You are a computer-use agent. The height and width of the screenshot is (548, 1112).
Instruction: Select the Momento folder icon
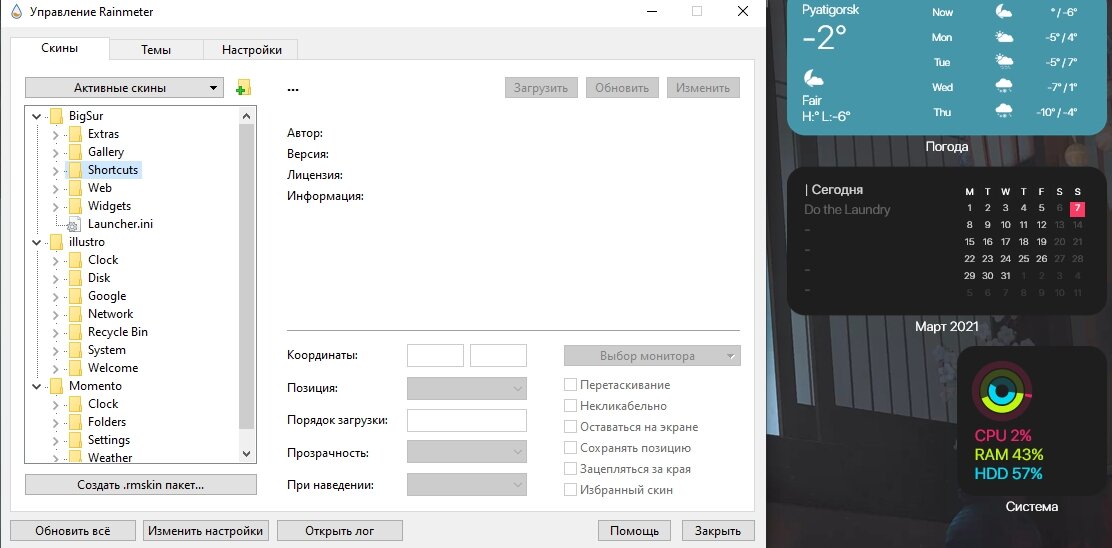coord(57,386)
